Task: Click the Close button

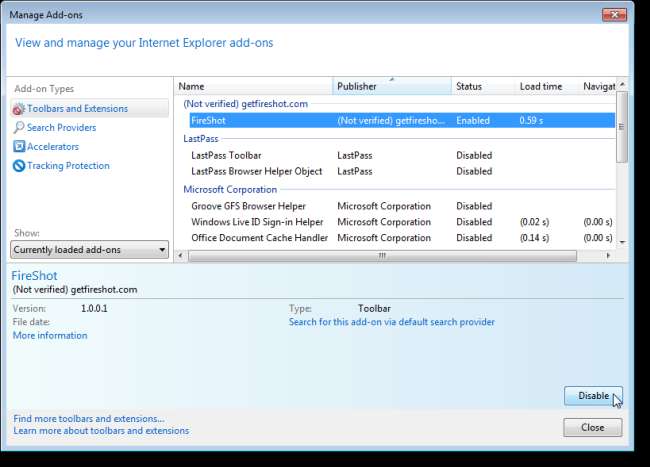Action: [592, 427]
